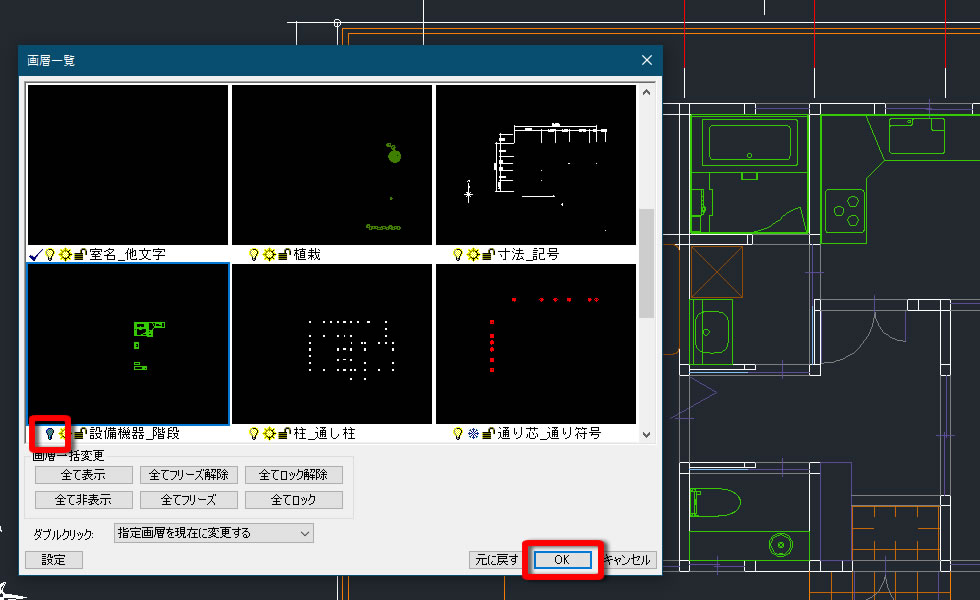Click the current-layer checkmark beside 室名_他文字

pyautogui.click(x=36, y=254)
